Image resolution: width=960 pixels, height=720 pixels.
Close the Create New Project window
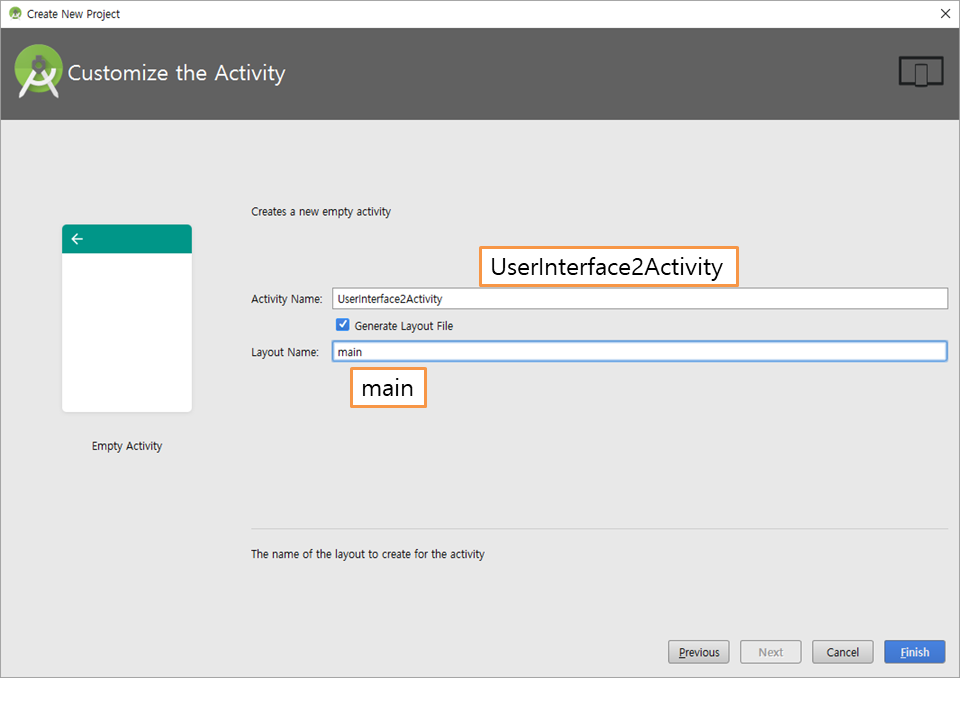pos(945,14)
